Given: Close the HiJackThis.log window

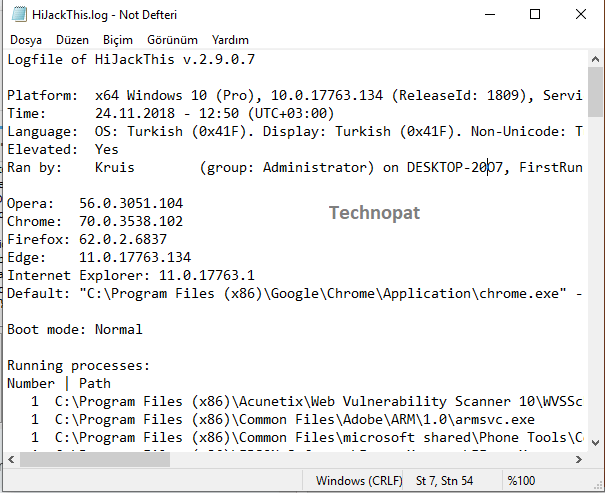Looking at the screenshot, I should click(581, 14).
